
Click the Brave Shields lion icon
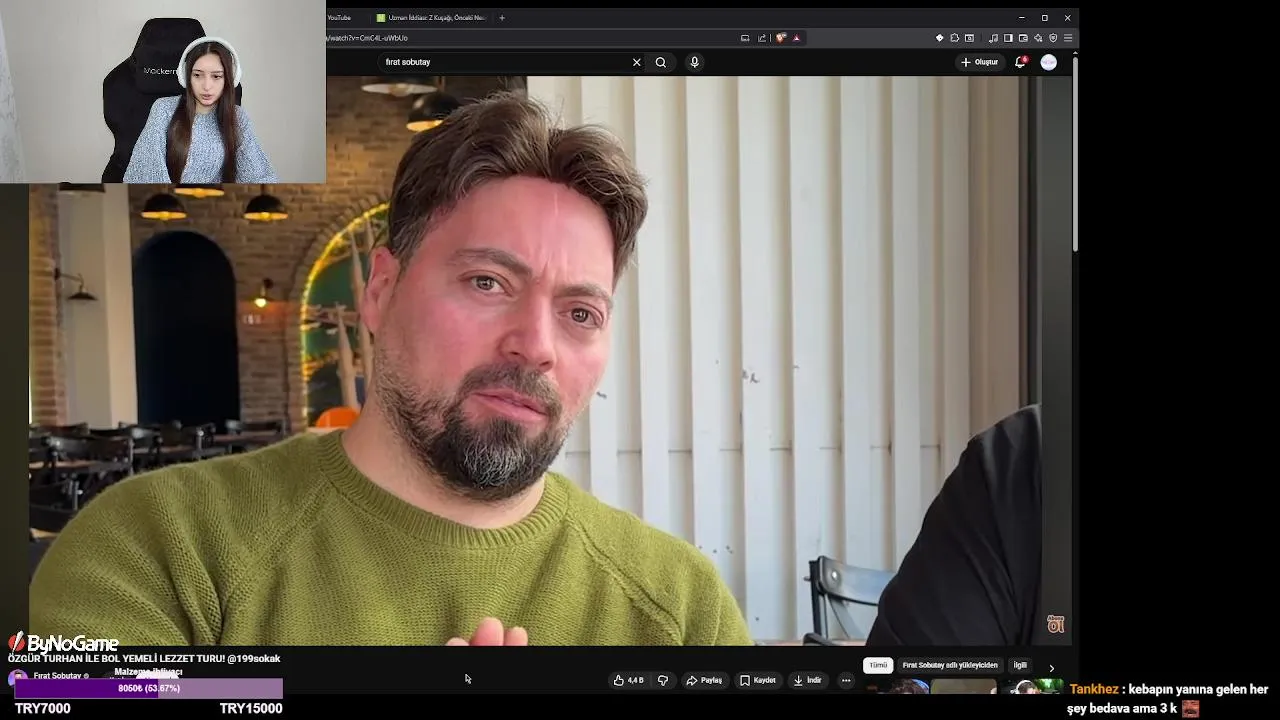coord(781,38)
